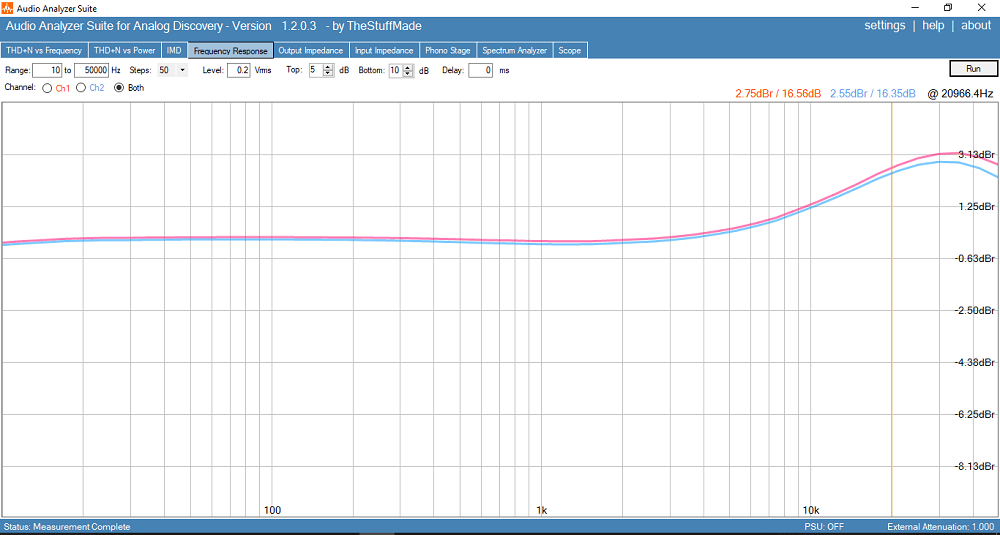Select the Frequency Response tab

[x=231, y=50]
